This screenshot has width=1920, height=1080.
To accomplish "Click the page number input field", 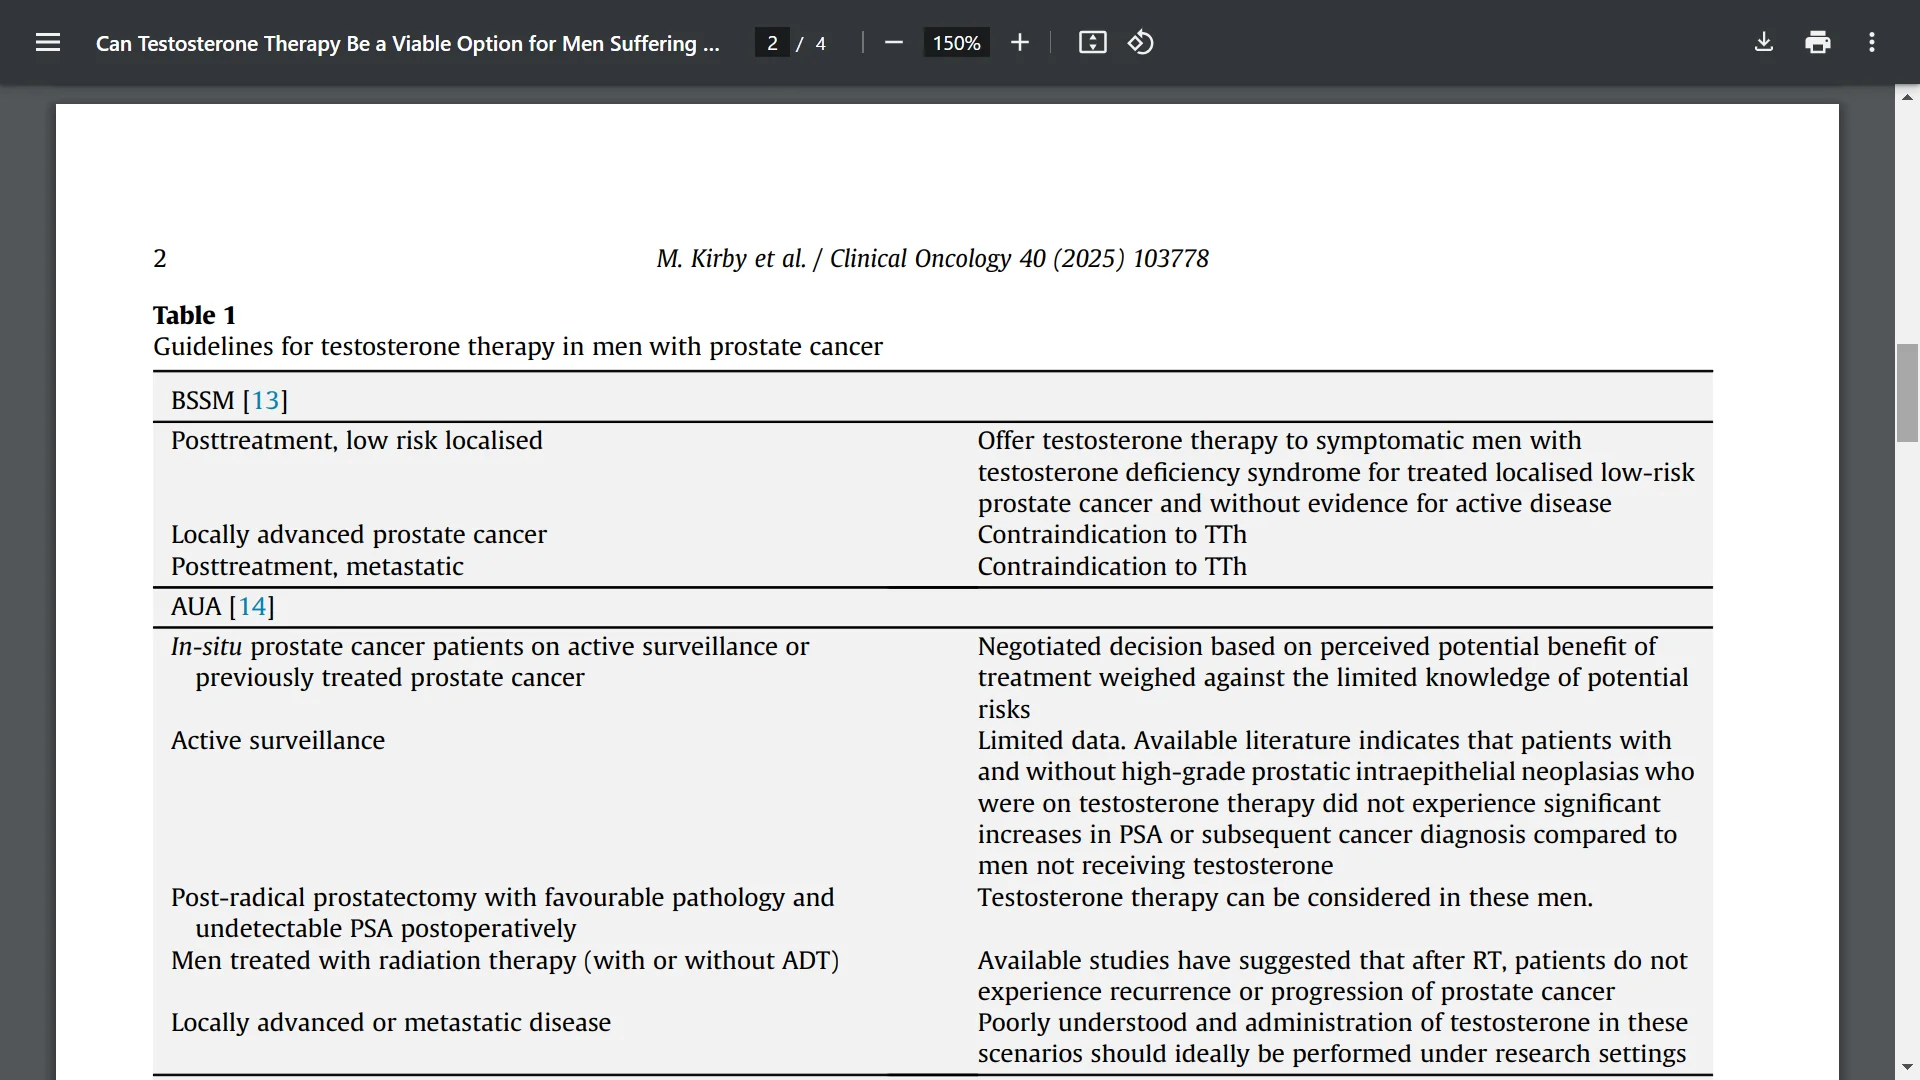I will (772, 43).
